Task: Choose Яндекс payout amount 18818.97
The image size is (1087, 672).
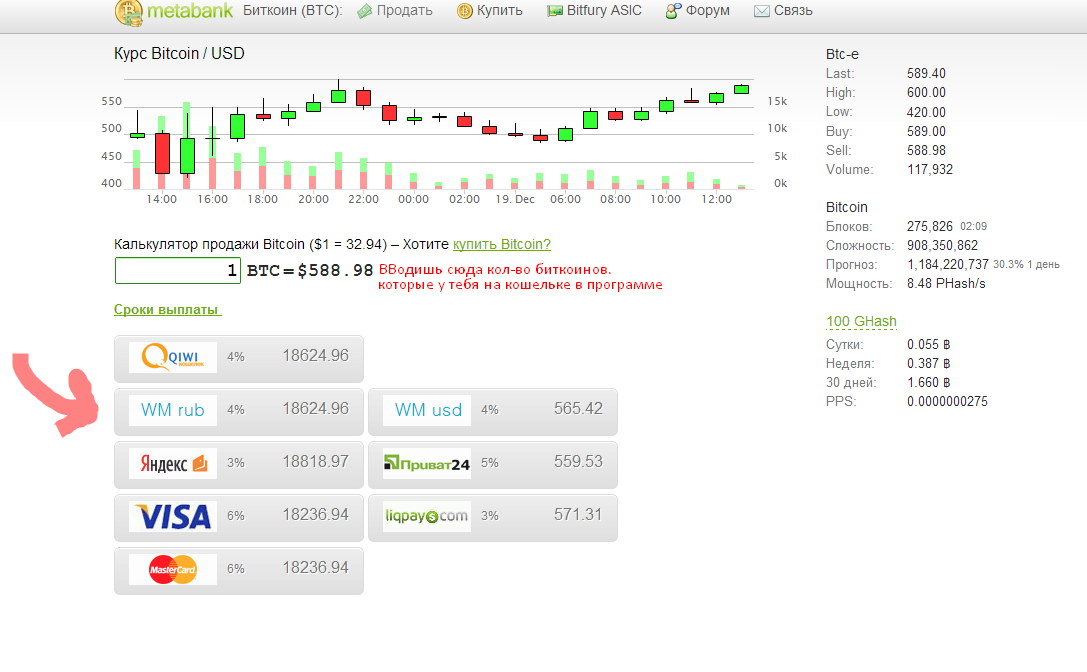Action: click(x=315, y=462)
